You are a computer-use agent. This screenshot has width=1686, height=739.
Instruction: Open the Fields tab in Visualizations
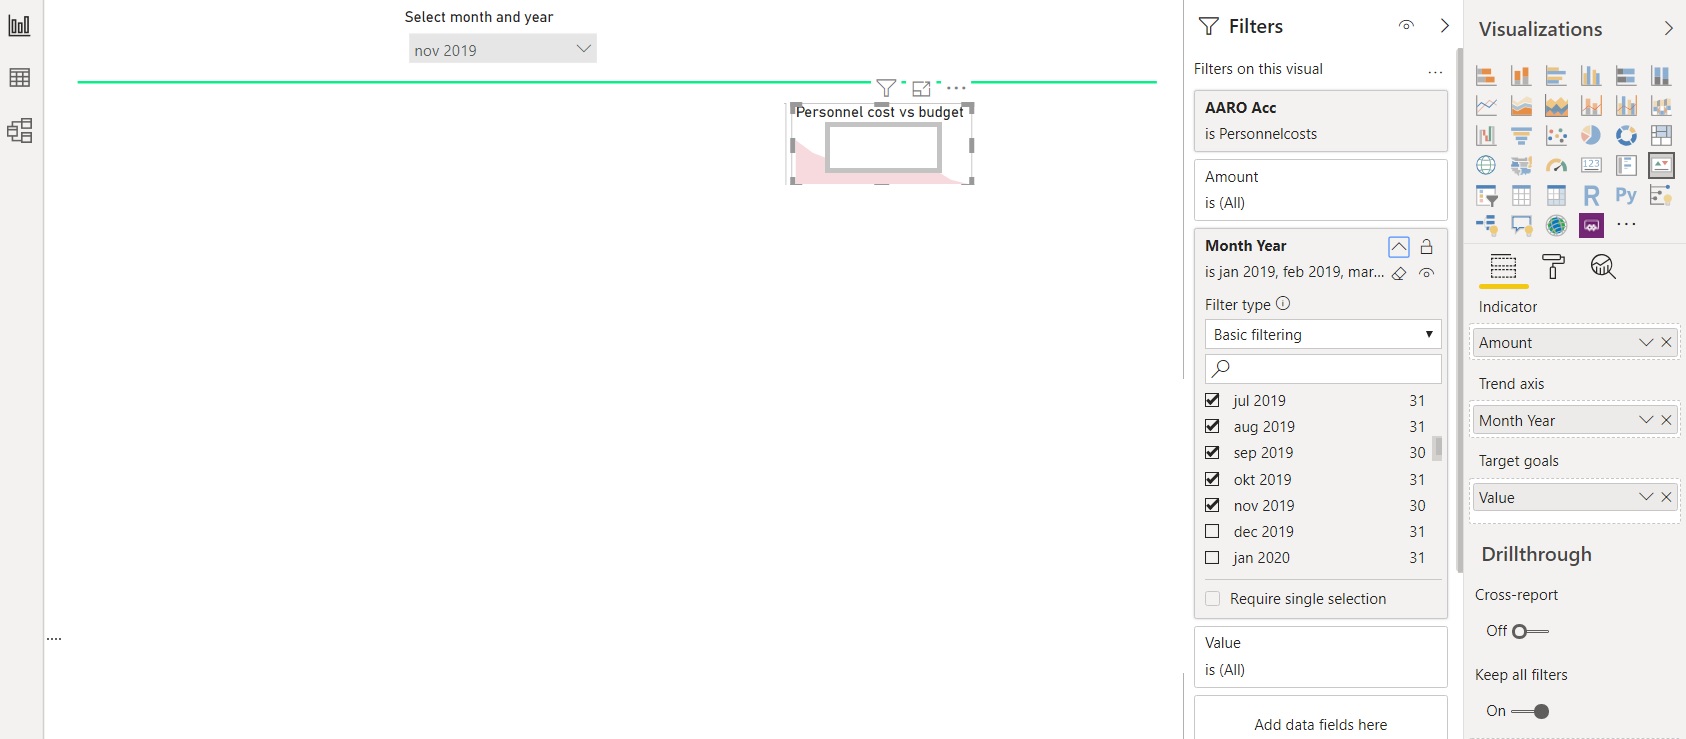tap(1503, 266)
